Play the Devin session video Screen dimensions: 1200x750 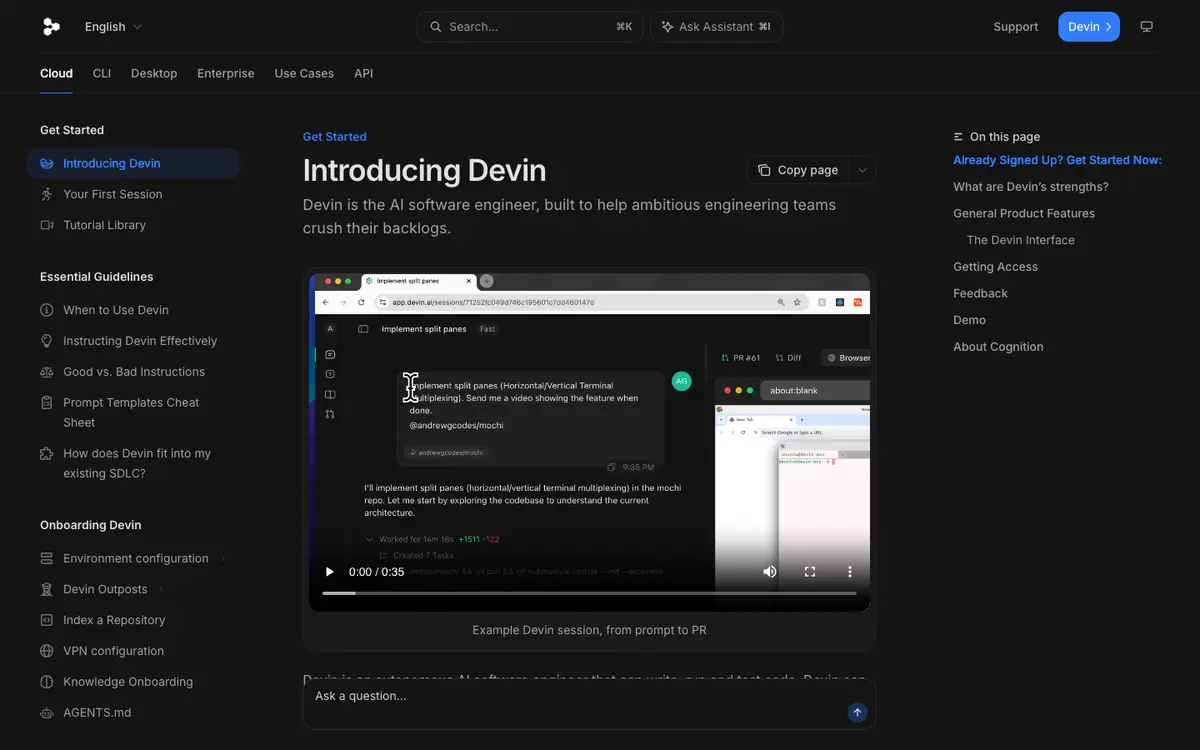click(x=329, y=572)
